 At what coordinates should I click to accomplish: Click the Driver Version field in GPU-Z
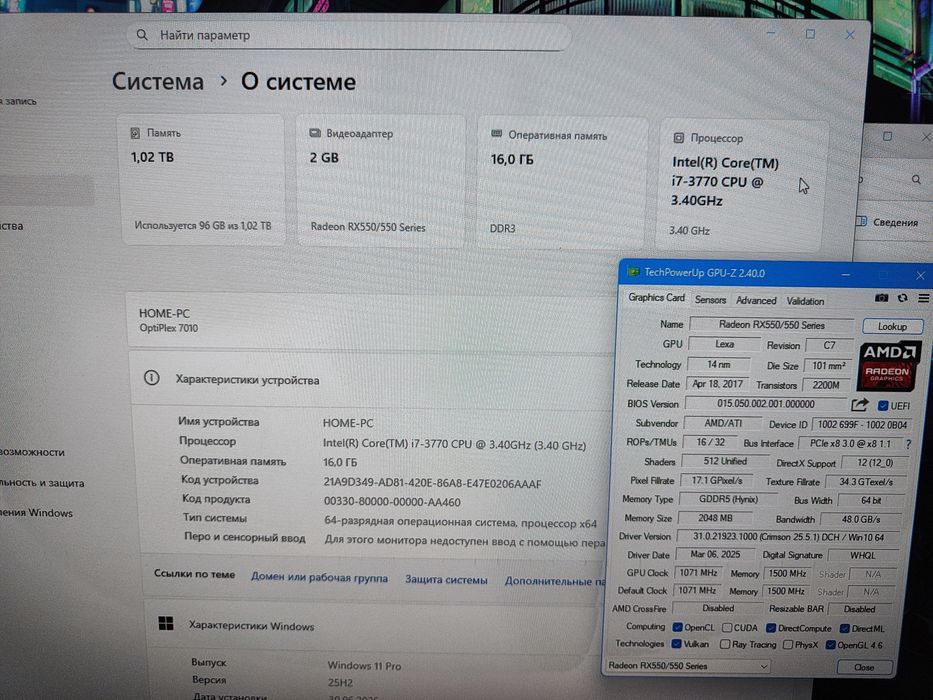[x=788, y=537]
